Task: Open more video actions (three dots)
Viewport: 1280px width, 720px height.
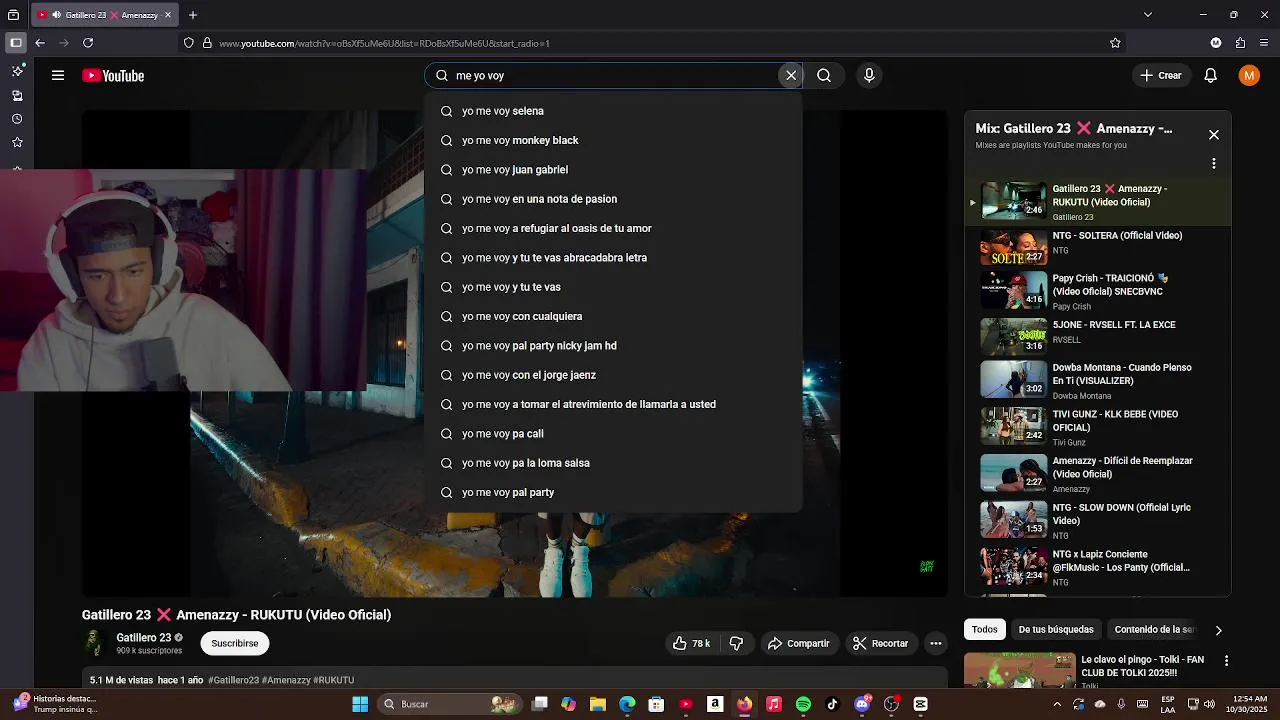Action: tap(936, 643)
